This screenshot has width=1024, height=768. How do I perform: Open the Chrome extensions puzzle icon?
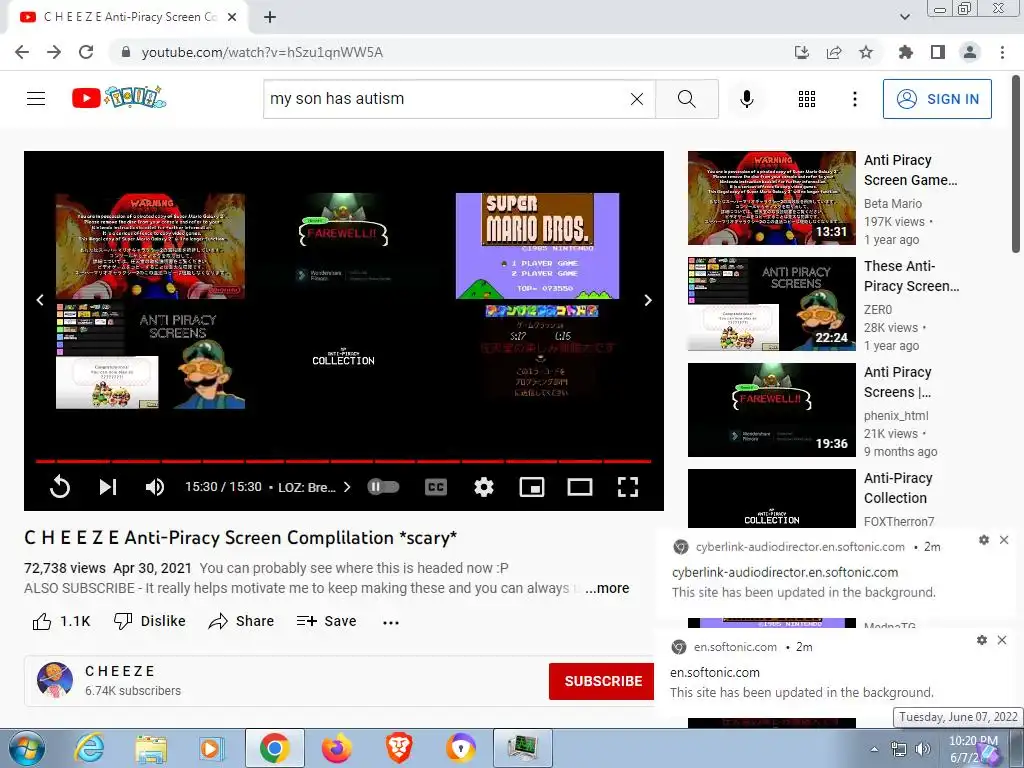(906, 52)
